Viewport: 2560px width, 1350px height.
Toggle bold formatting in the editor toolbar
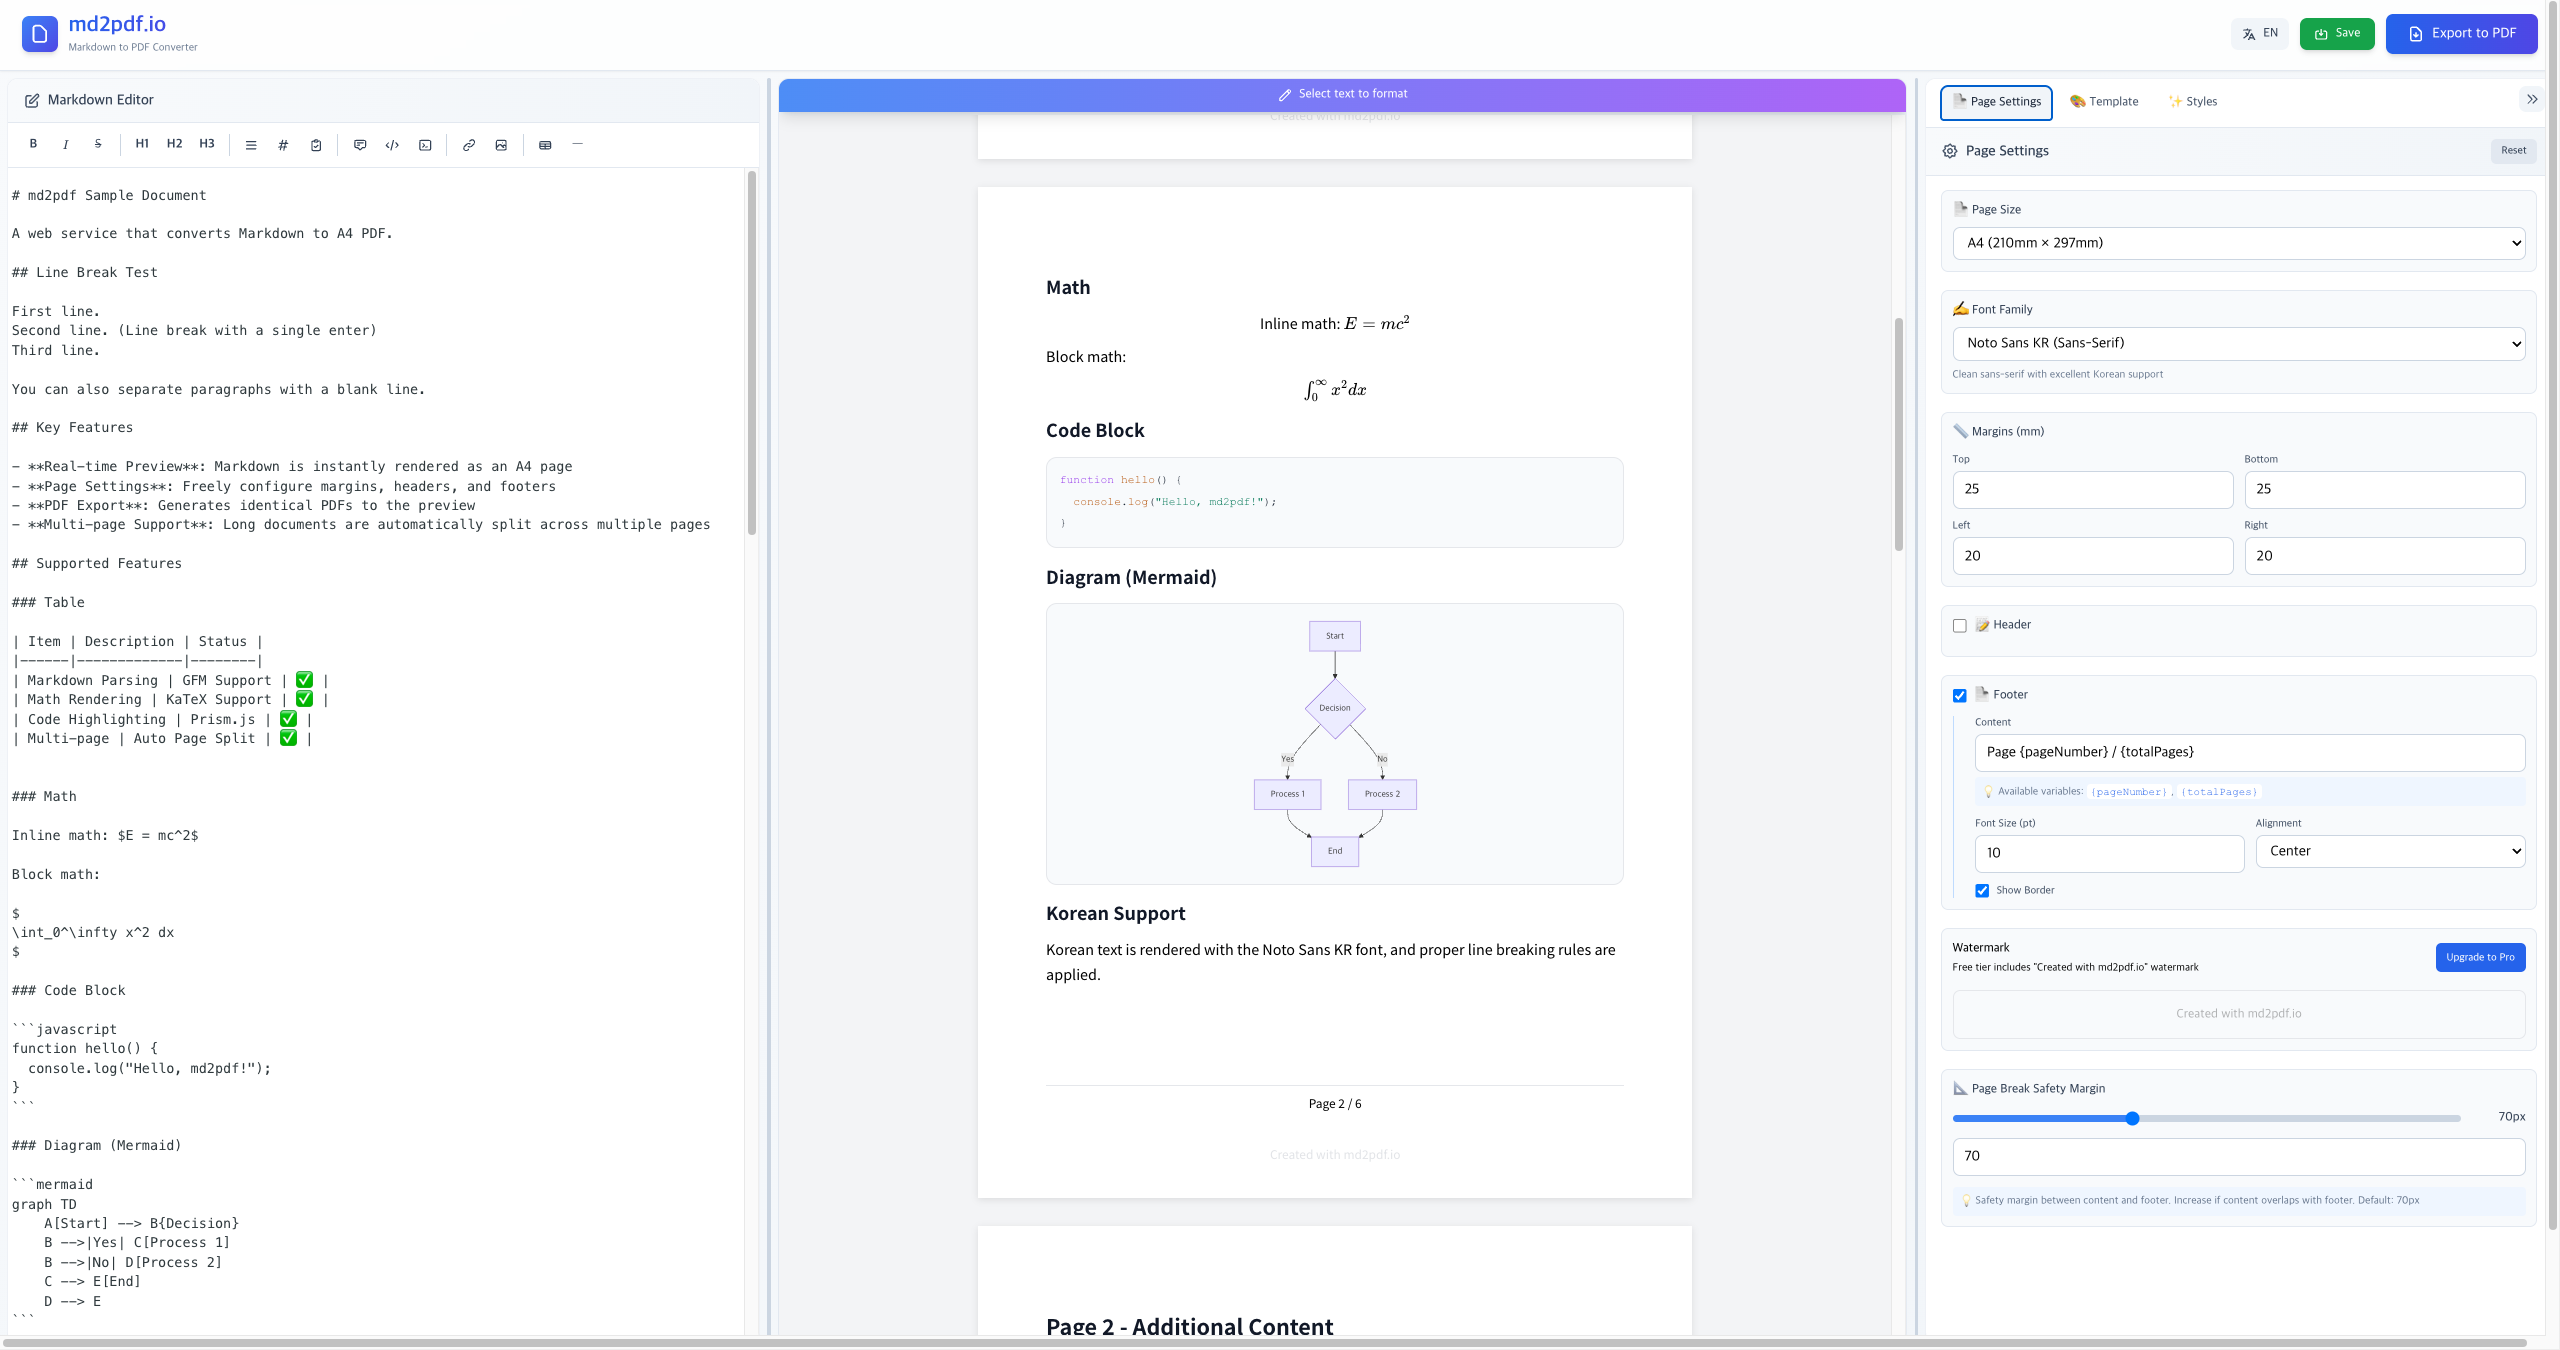(x=33, y=144)
